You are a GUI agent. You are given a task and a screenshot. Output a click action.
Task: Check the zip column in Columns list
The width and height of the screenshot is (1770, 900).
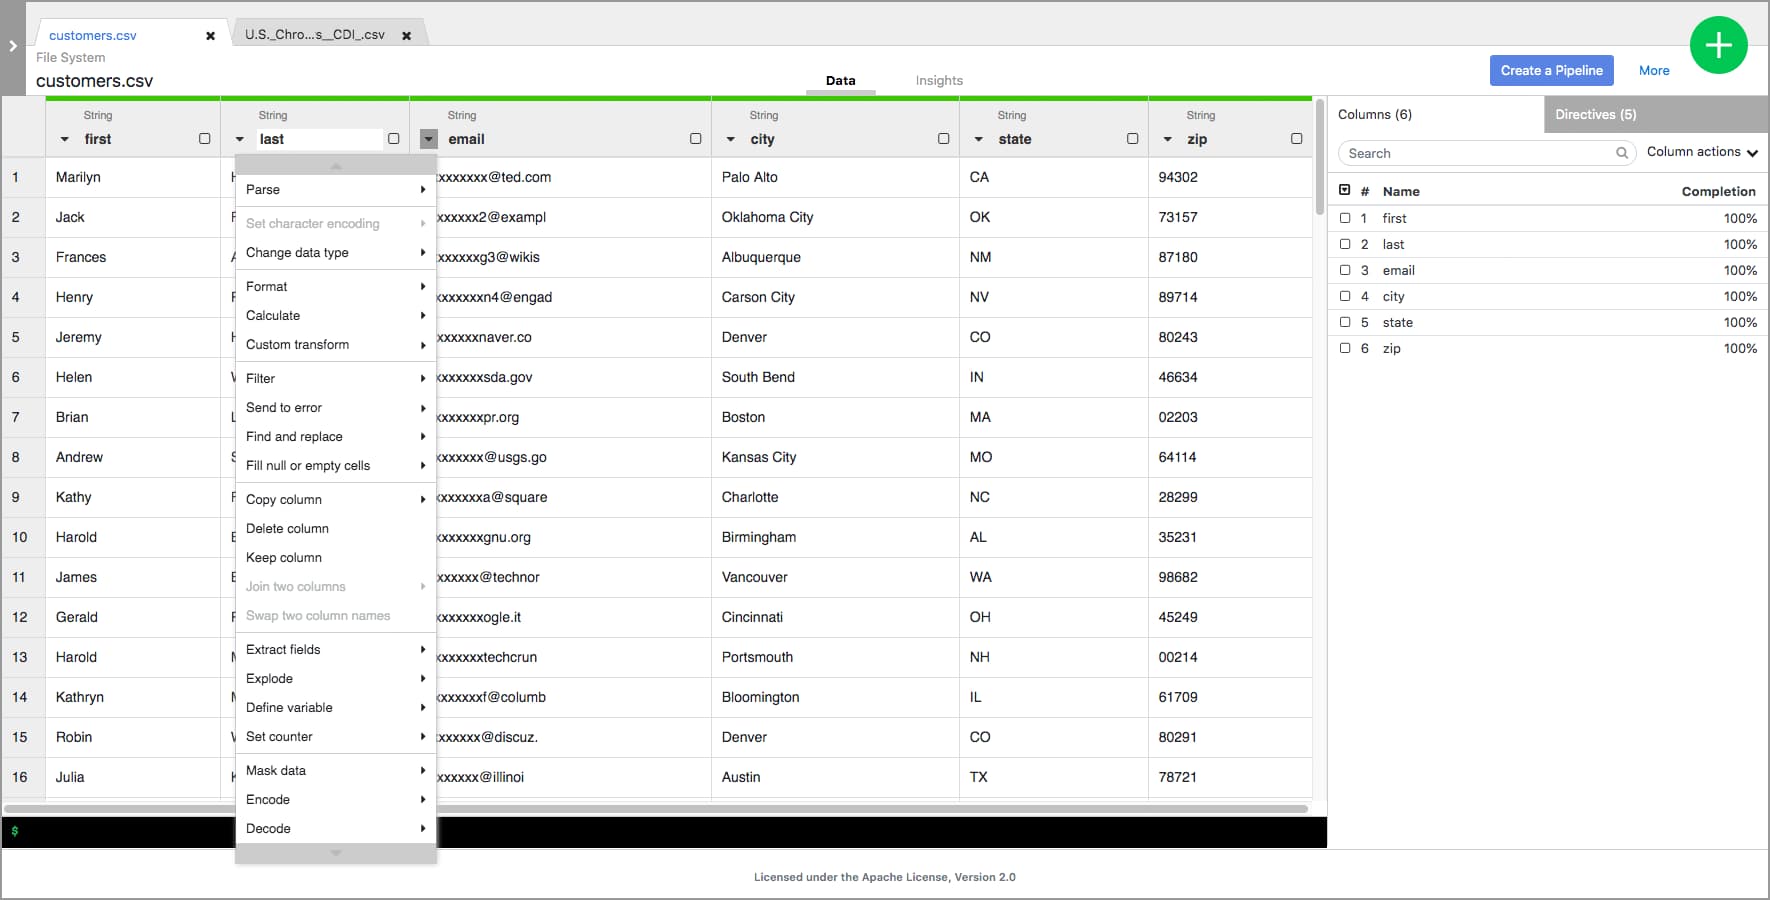1345,348
